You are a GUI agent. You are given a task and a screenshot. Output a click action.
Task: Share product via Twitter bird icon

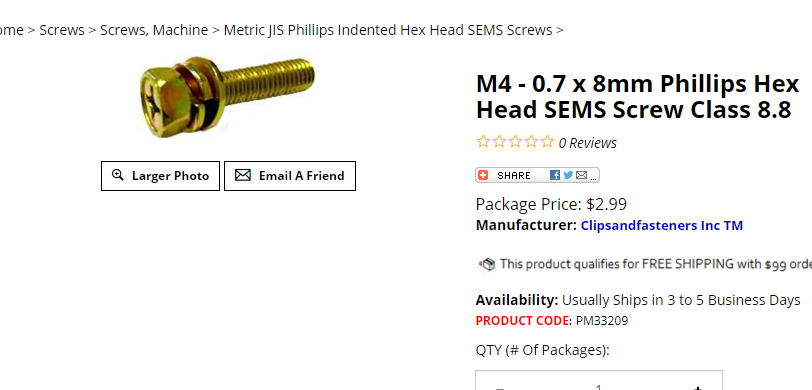point(568,175)
